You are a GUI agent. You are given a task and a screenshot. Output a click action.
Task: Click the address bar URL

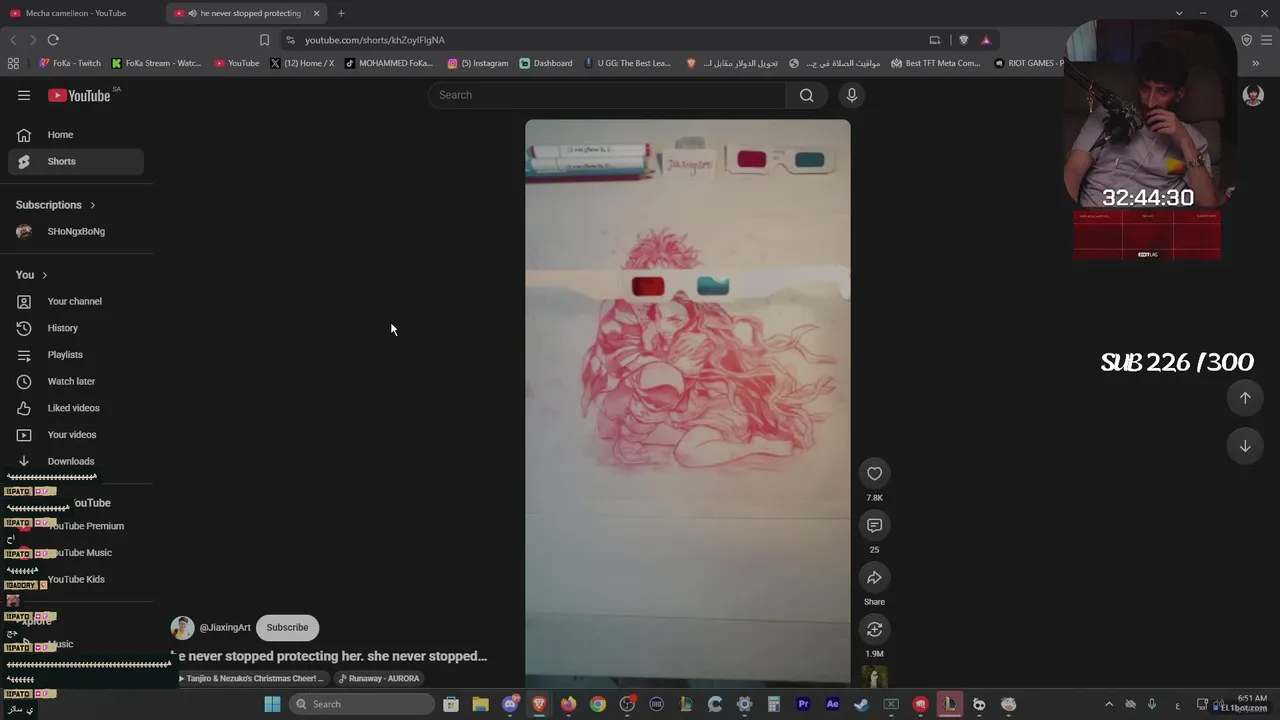[375, 40]
